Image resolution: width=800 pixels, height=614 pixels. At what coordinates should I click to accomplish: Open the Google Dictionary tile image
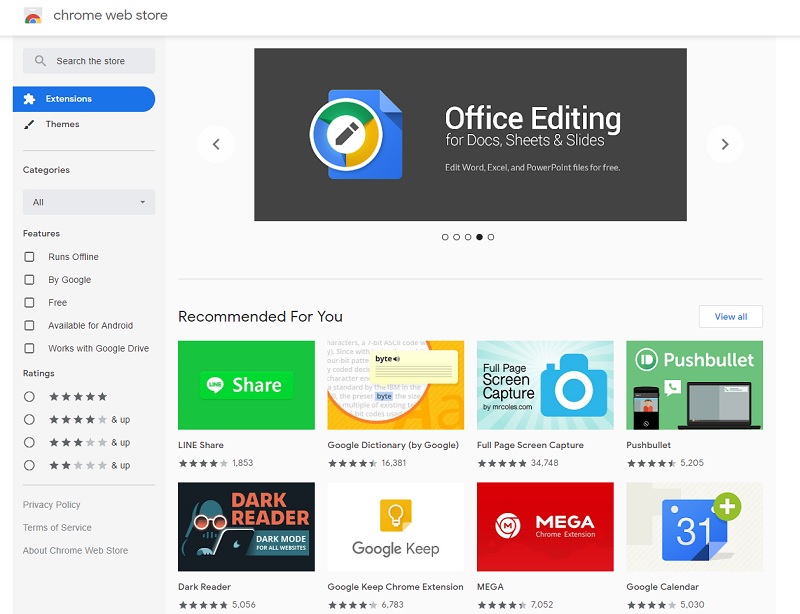[x=396, y=385]
